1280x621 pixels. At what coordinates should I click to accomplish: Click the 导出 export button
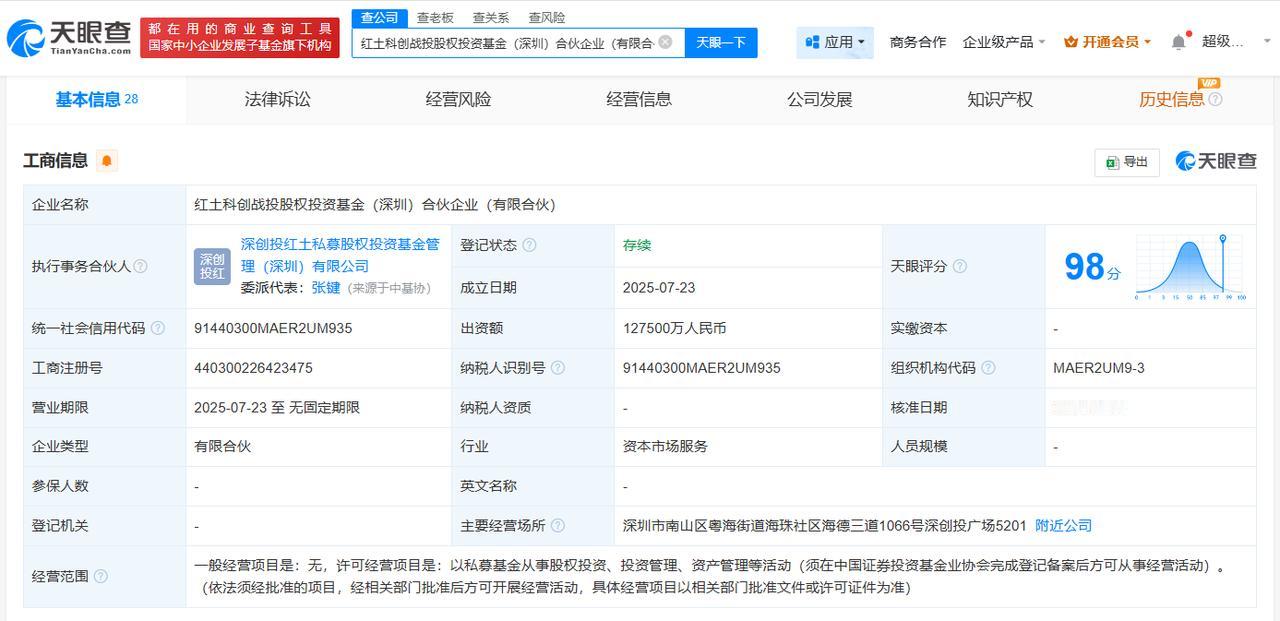click(1127, 162)
